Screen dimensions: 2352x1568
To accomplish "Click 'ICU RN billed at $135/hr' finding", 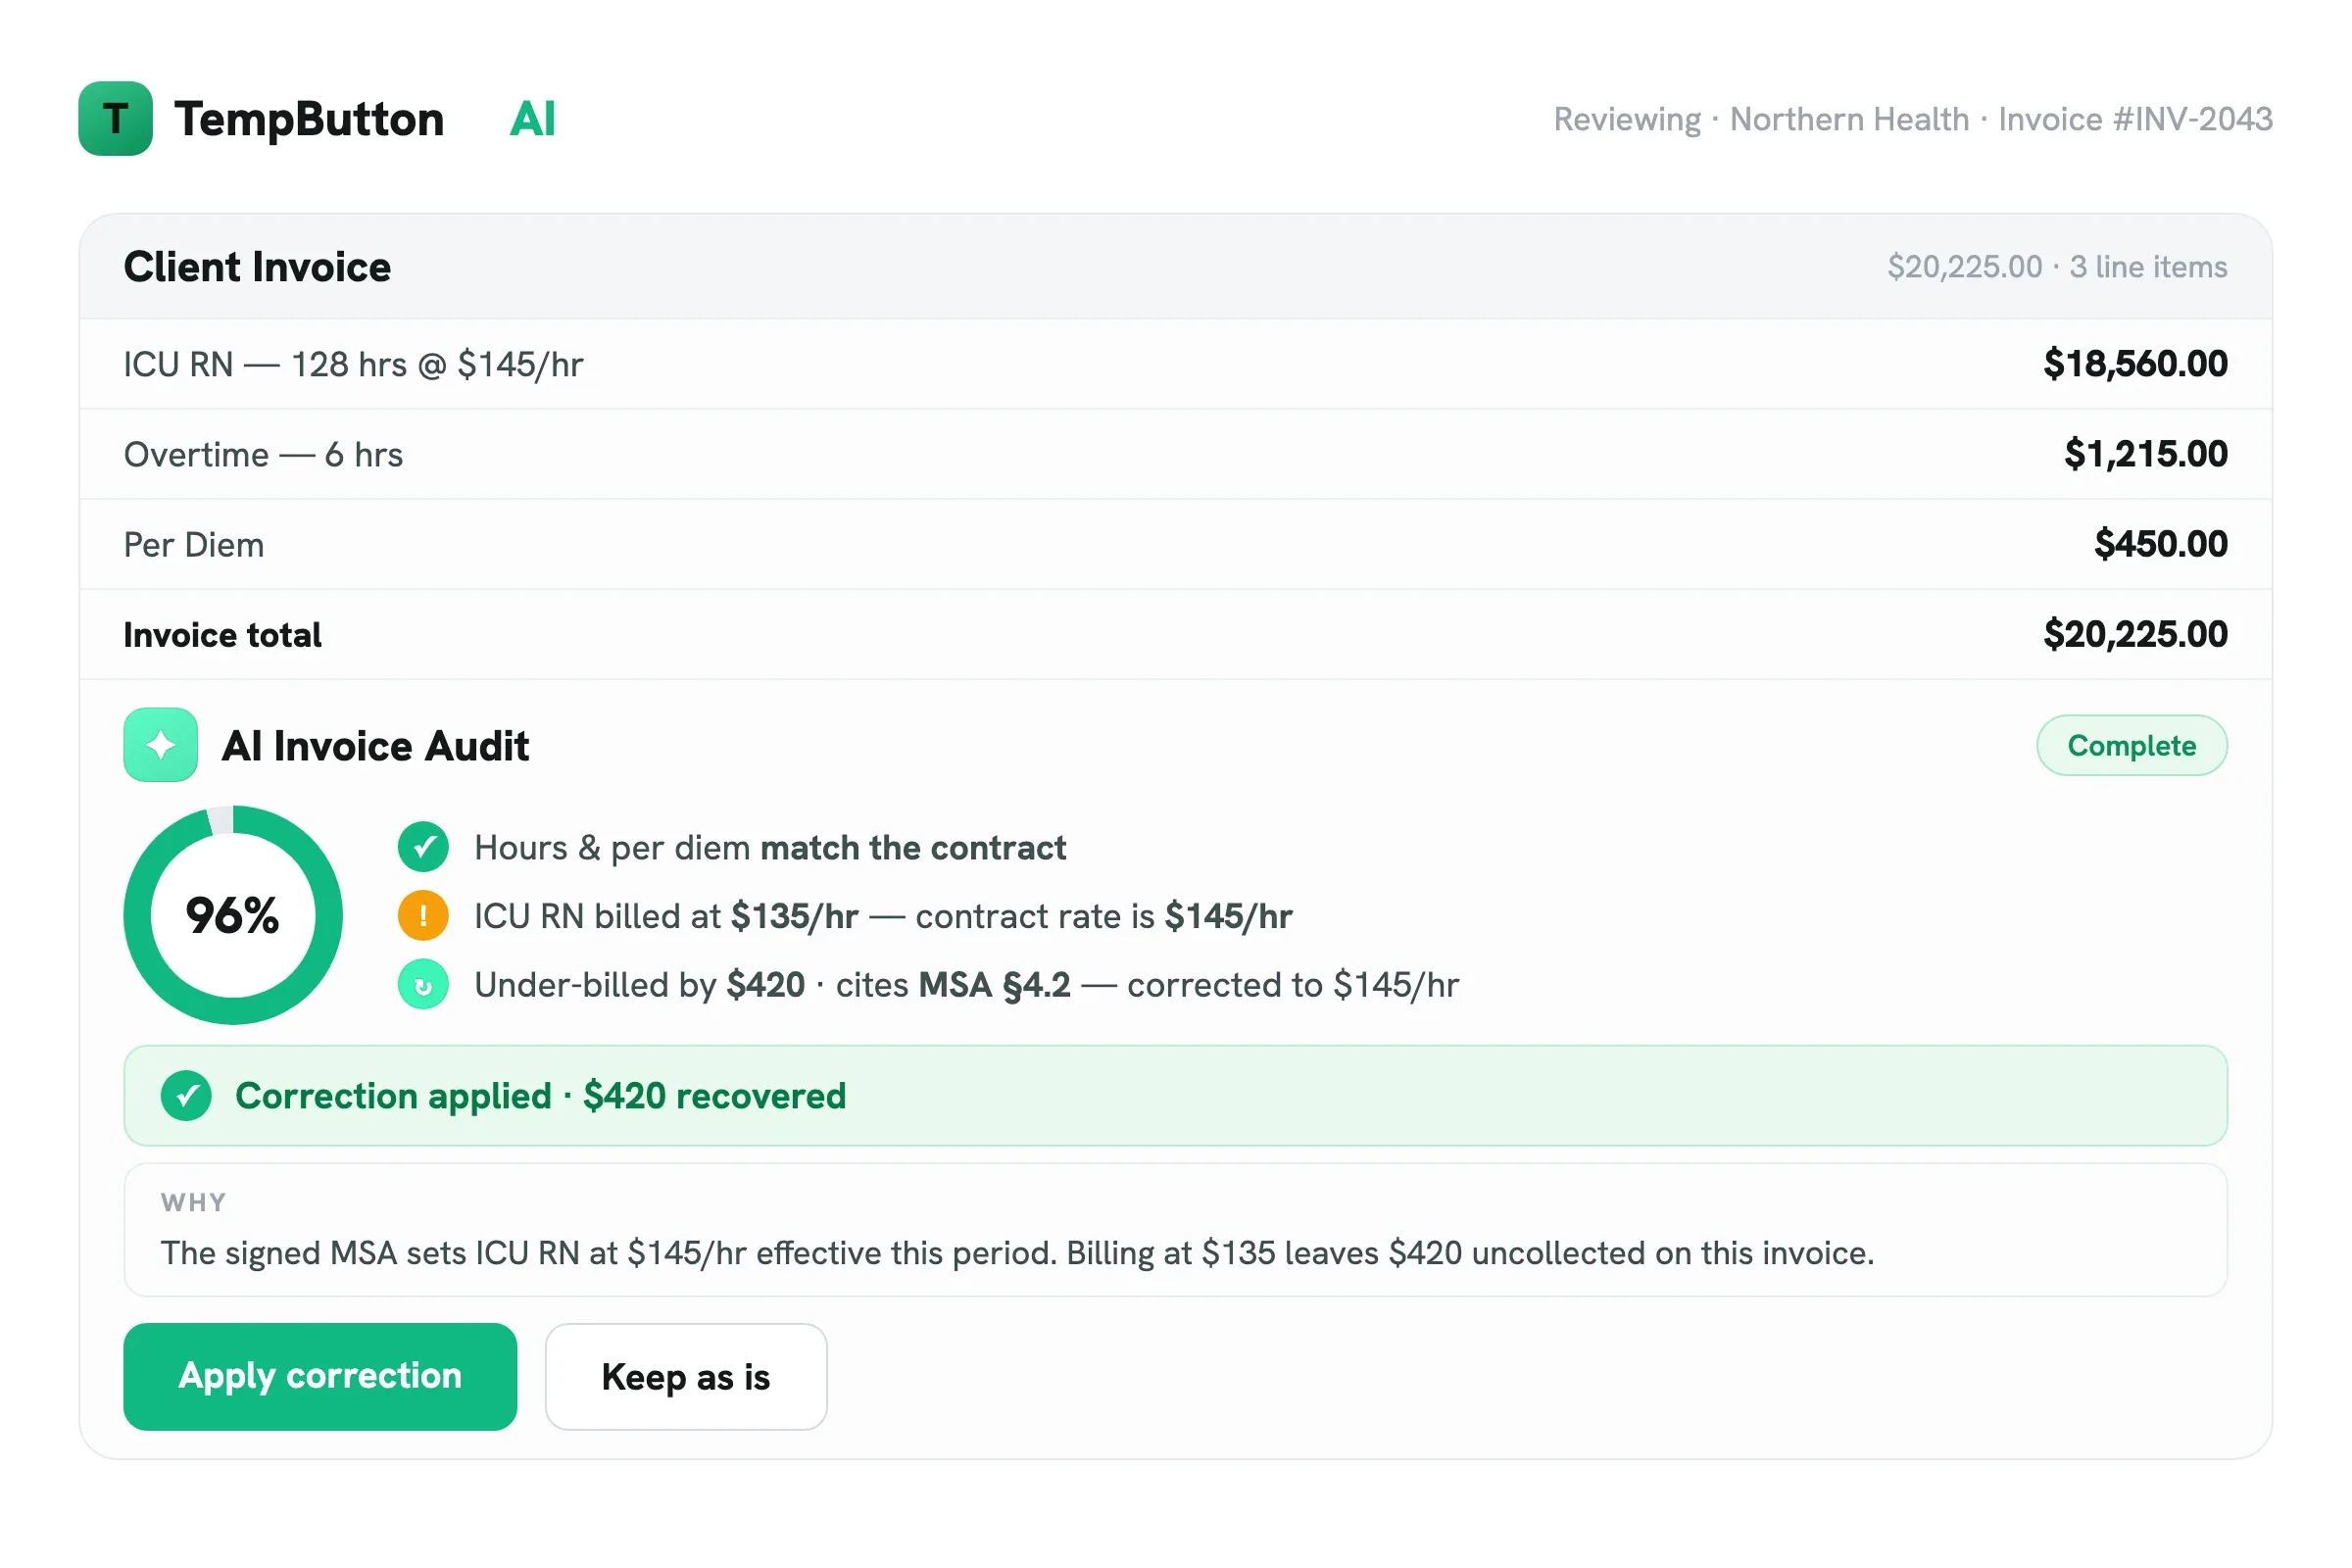I will pyautogui.click(x=883, y=916).
